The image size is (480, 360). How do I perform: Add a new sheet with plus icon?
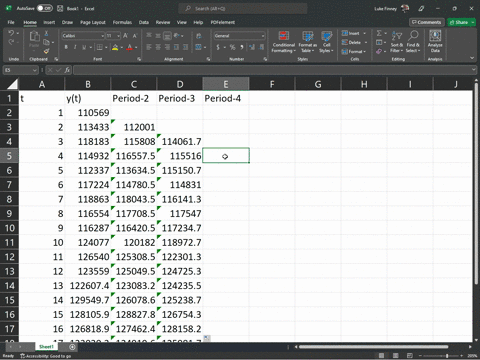pos(72,347)
